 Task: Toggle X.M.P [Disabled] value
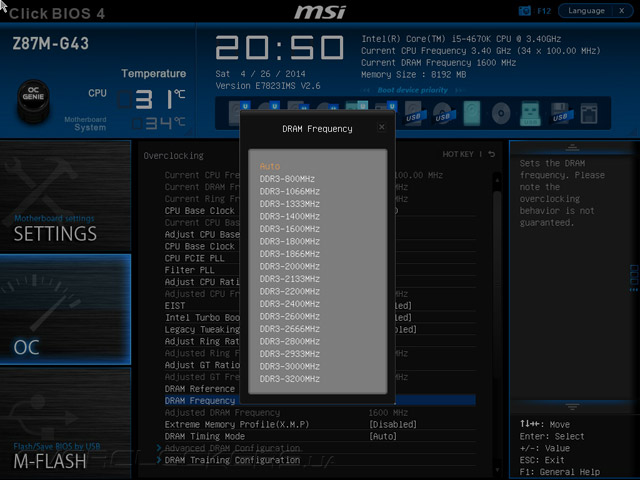(393, 424)
